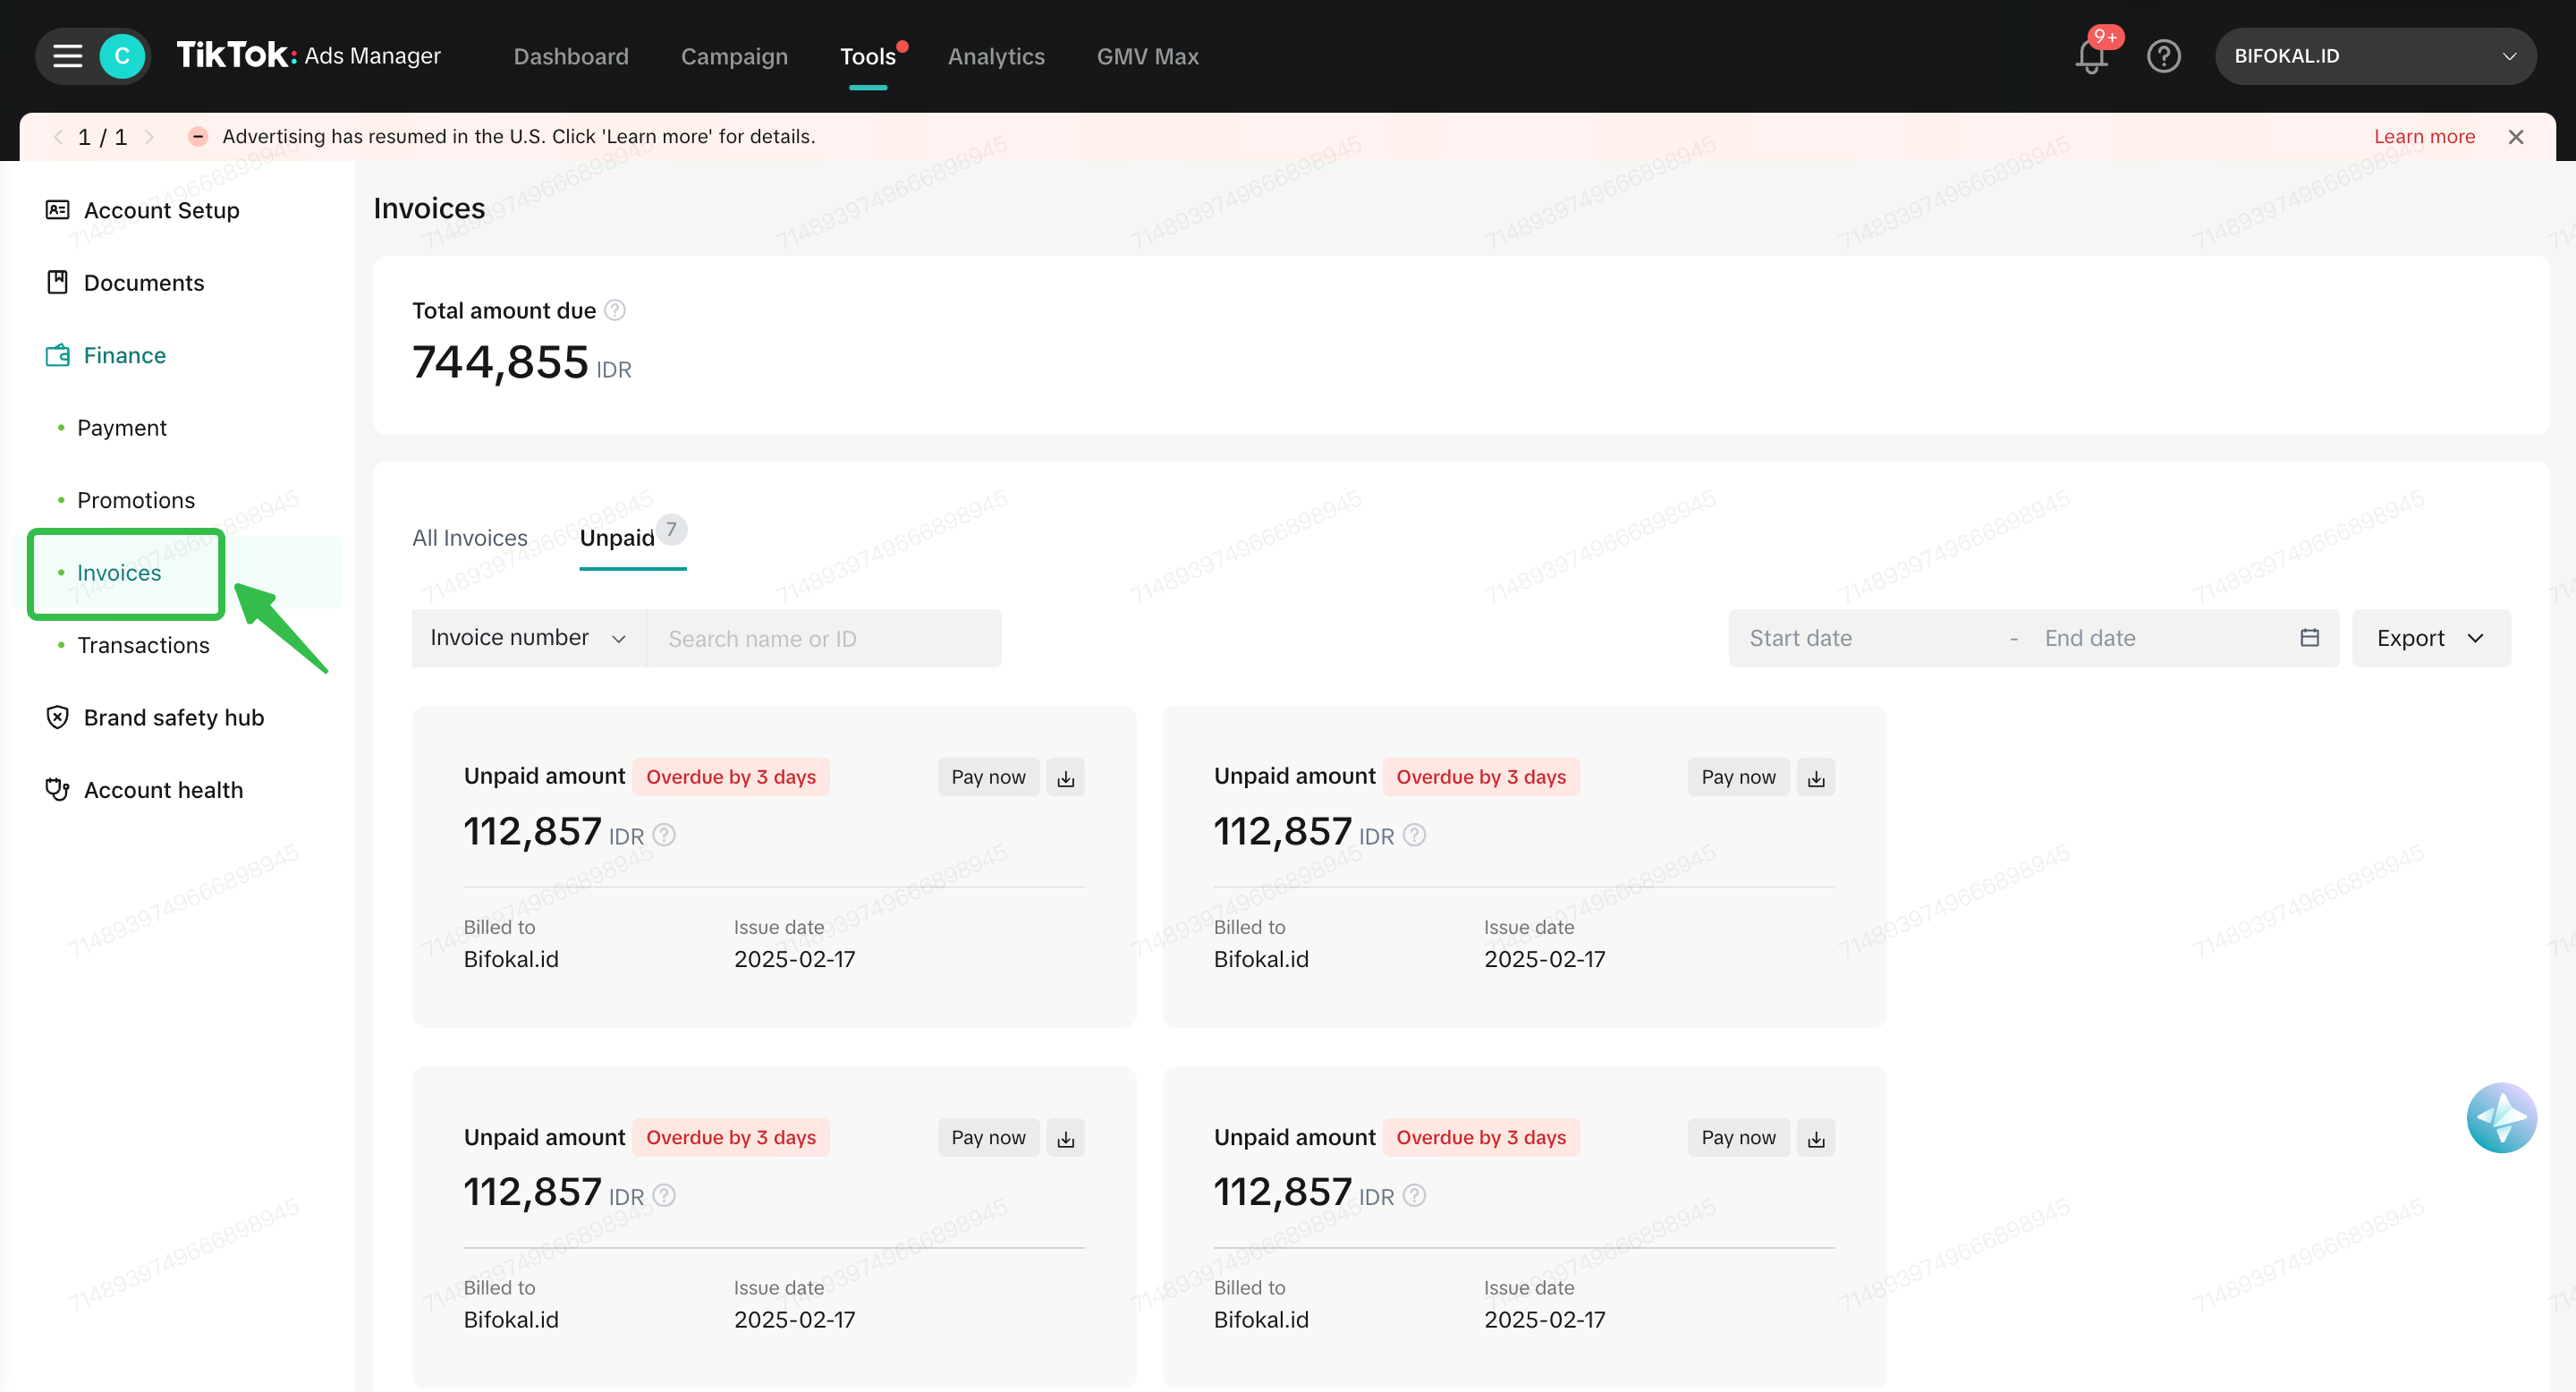
Task: Click the help question mark icon
Action: 2163,56
